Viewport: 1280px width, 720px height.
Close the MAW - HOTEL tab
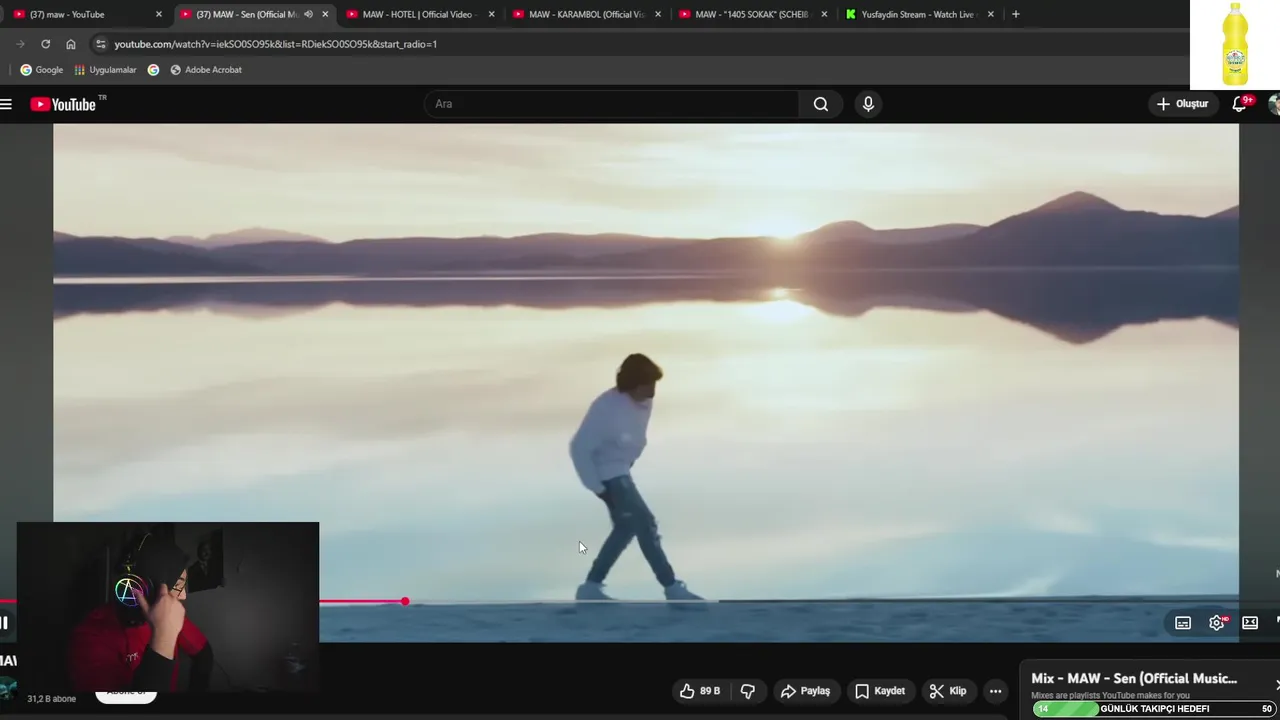coord(491,14)
